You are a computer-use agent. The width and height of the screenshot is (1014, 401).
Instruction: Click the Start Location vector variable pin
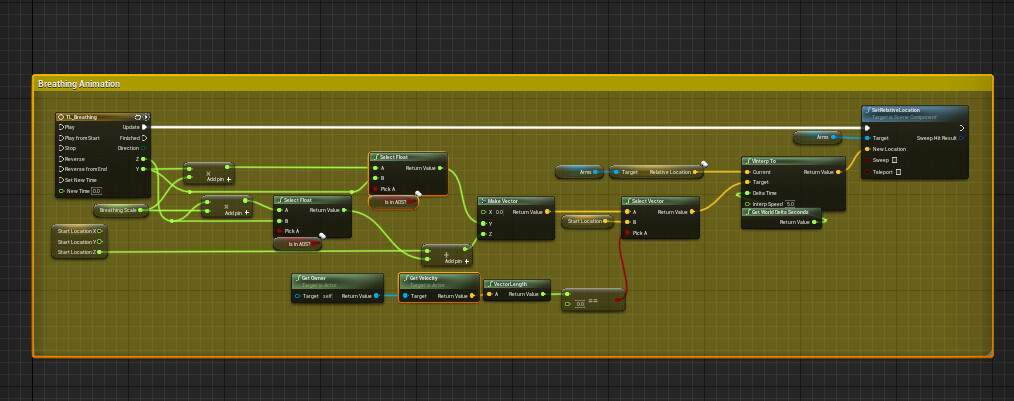[606, 221]
